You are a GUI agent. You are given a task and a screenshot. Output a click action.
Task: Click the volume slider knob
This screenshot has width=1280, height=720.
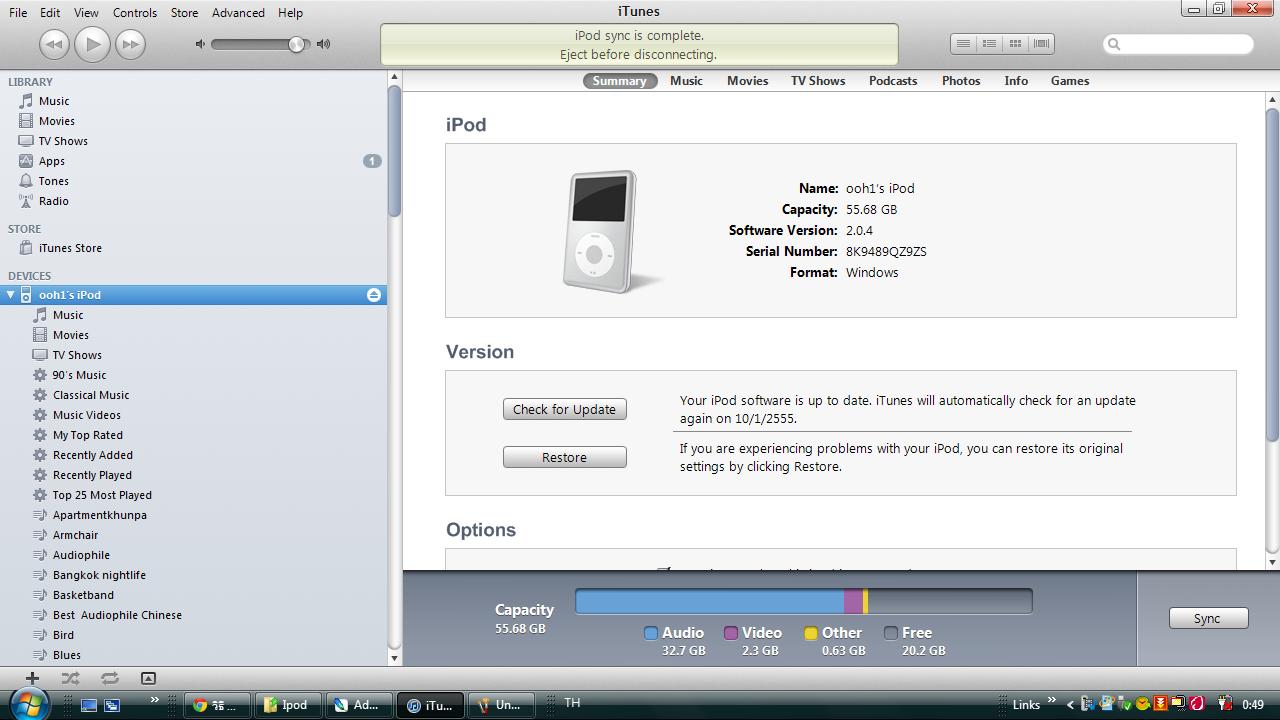click(296, 44)
